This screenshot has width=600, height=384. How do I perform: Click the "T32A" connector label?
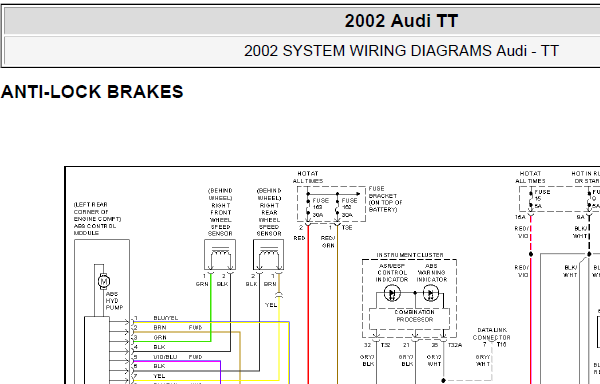coord(455,345)
